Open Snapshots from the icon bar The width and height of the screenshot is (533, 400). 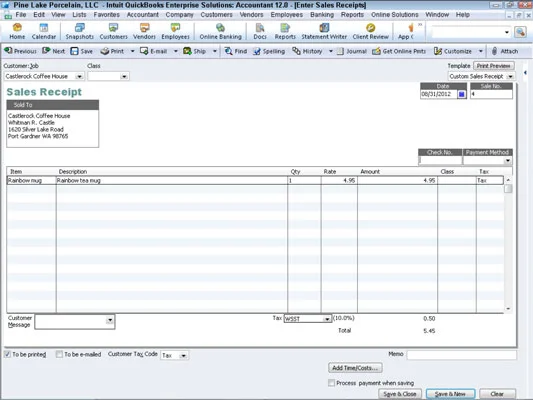coord(80,31)
